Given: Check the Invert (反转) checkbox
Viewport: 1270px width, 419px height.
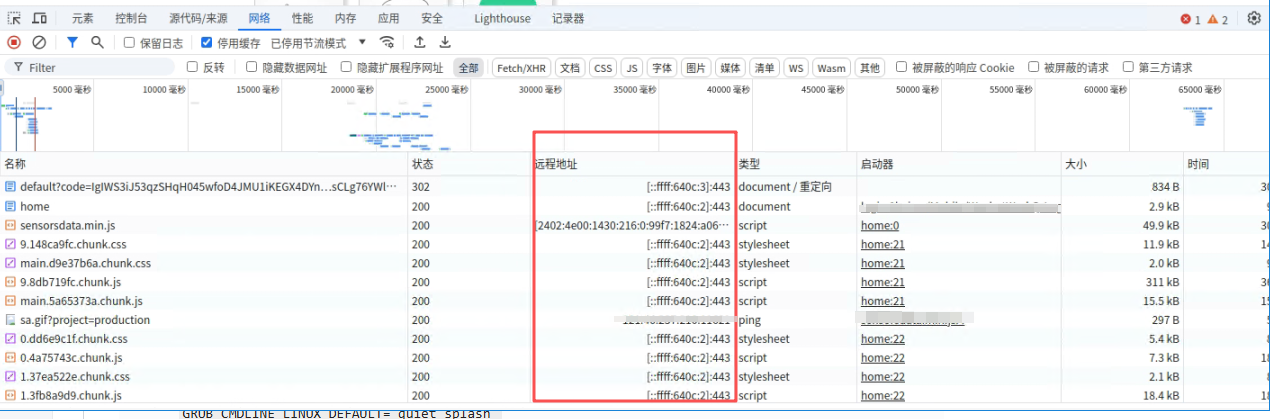Looking at the screenshot, I should click(193, 67).
